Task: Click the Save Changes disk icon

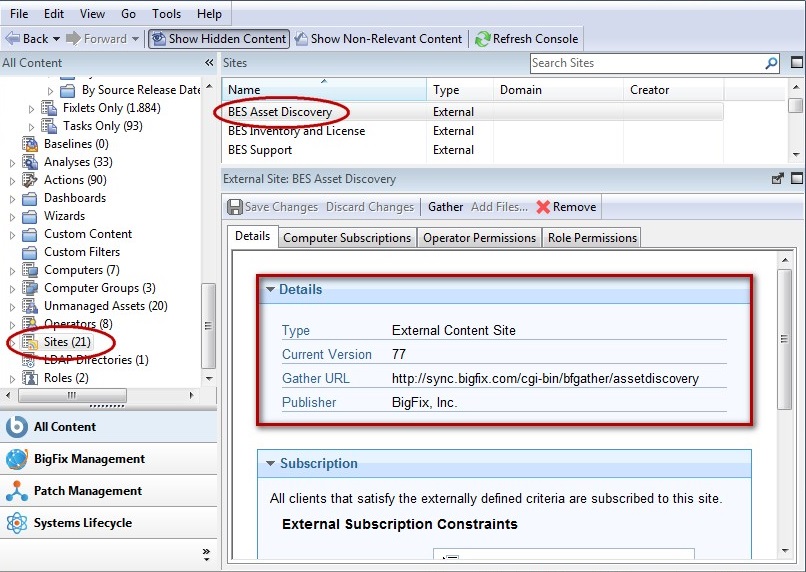Action: pos(235,207)
